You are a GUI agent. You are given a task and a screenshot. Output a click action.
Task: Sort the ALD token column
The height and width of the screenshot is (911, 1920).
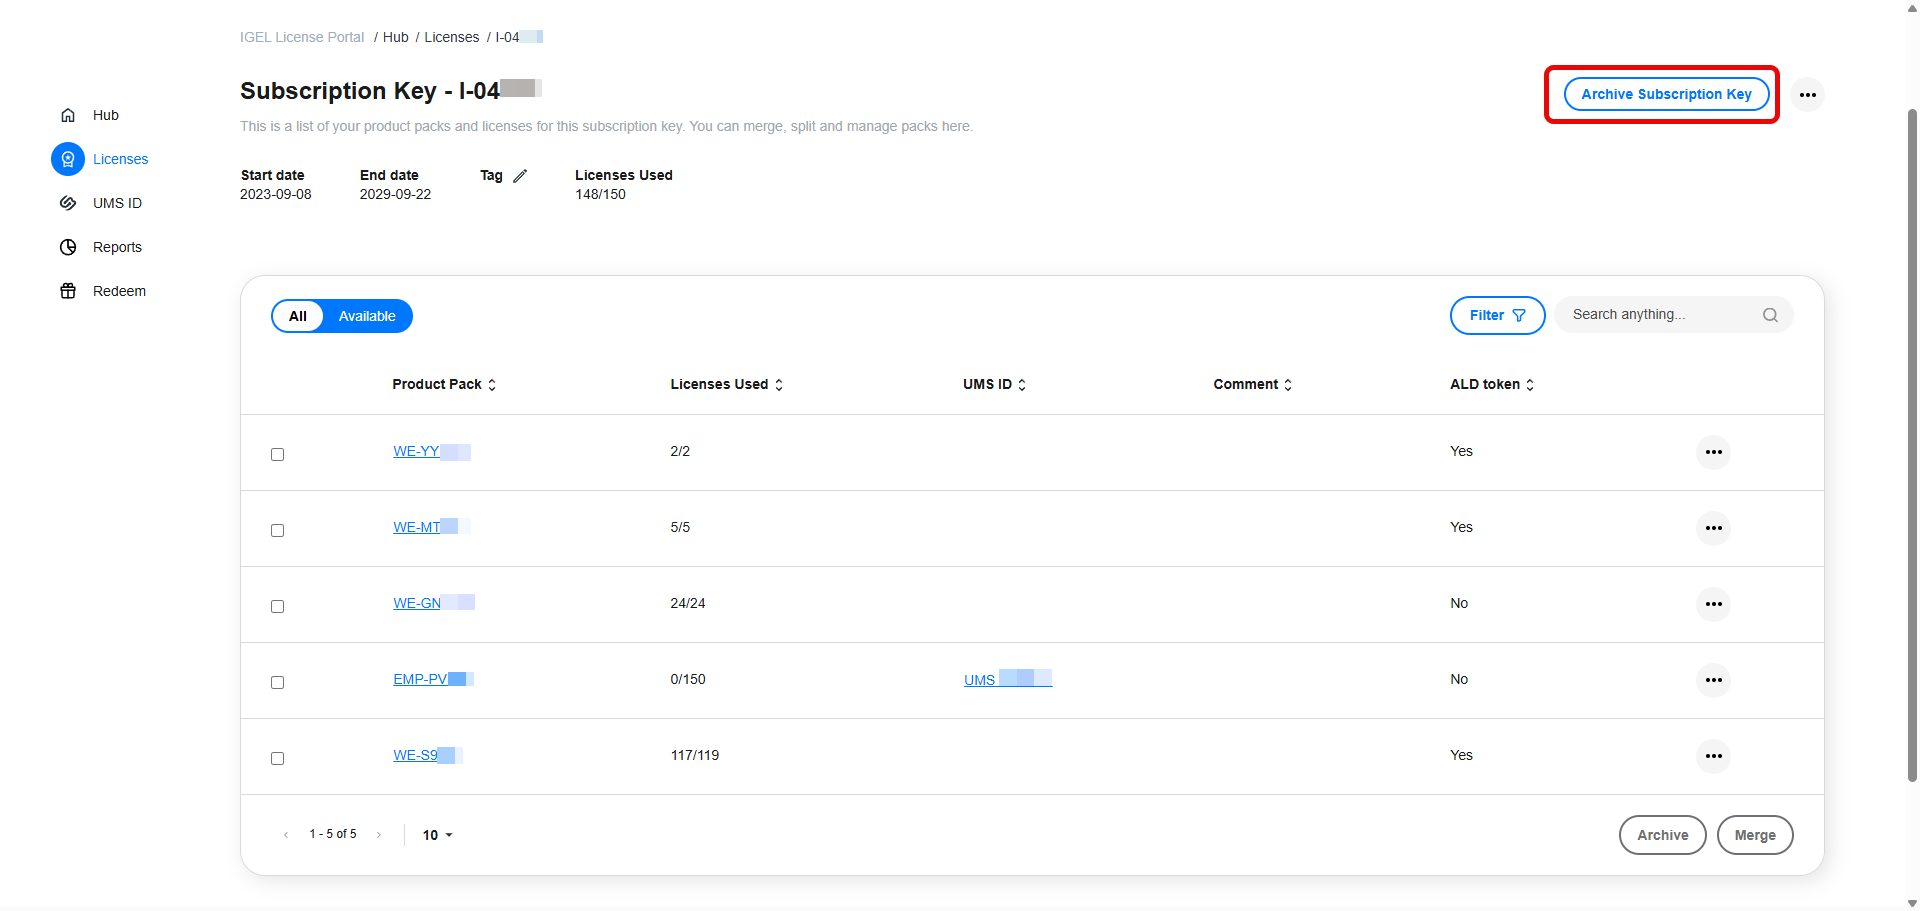[x=1529, y=384]
